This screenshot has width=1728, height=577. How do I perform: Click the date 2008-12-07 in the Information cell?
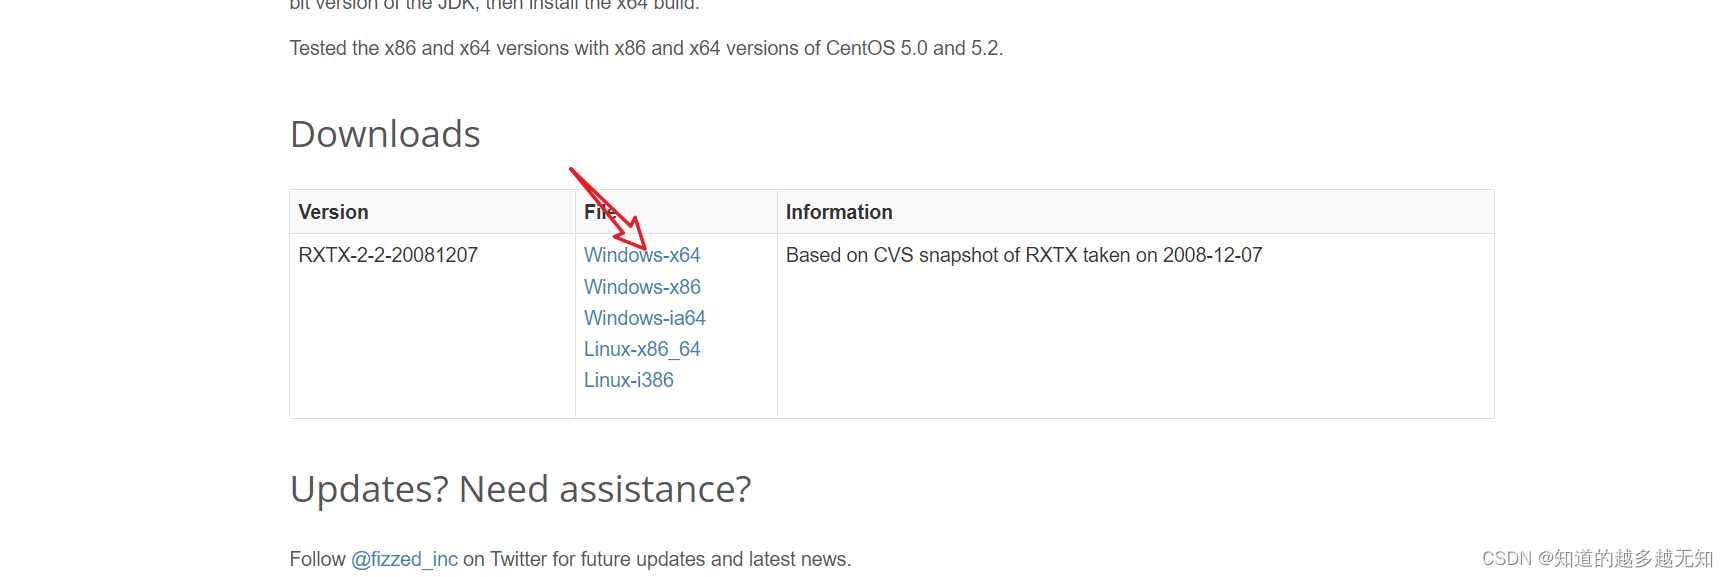click(x=1212, y=255)
